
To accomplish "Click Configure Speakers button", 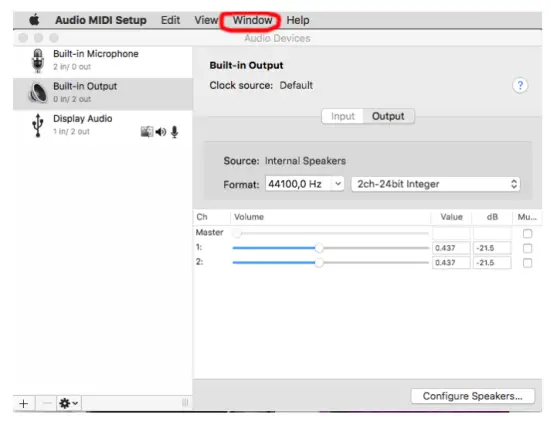I will click(472, 396).
